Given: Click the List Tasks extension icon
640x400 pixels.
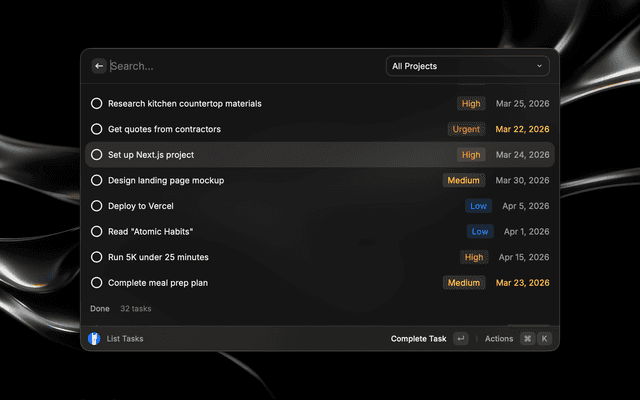Looking at the screenshot, I should (x=94, y=339).
